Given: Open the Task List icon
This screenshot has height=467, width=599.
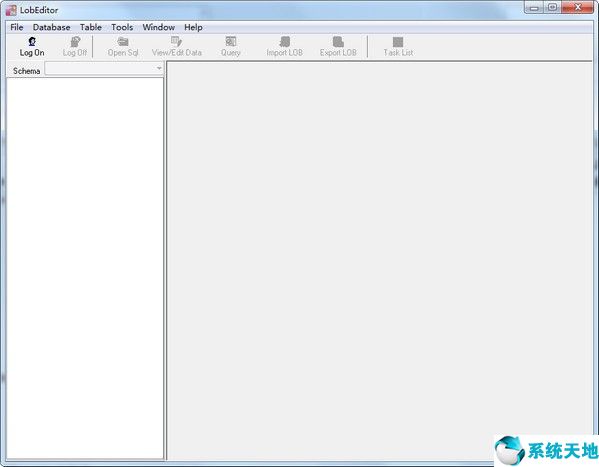Looking at the screenshot, I should click(398, 42).
